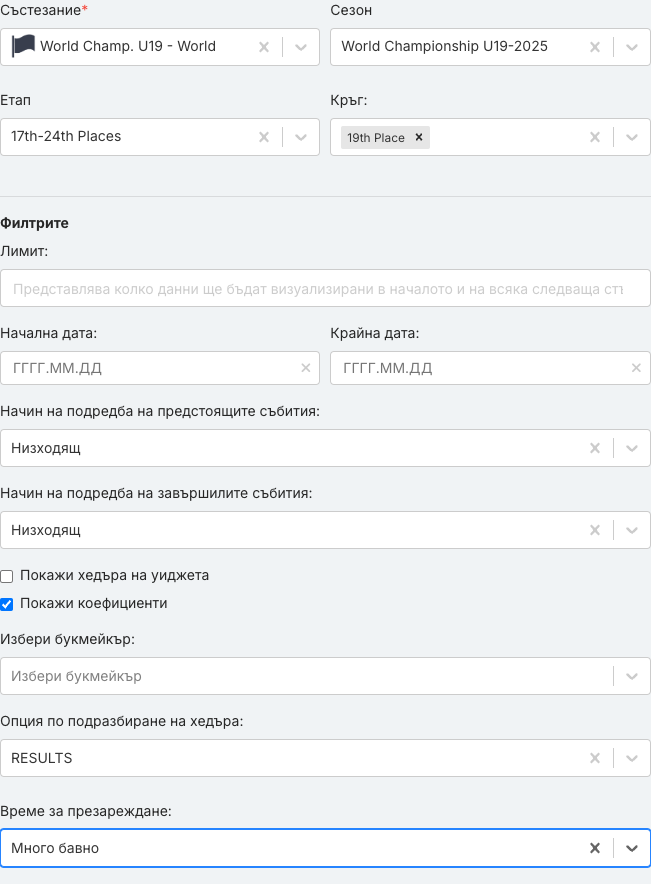Clear the RESULTS default header option
The height and width of the screenshot is (884, 651).
[x=595, y=758]
